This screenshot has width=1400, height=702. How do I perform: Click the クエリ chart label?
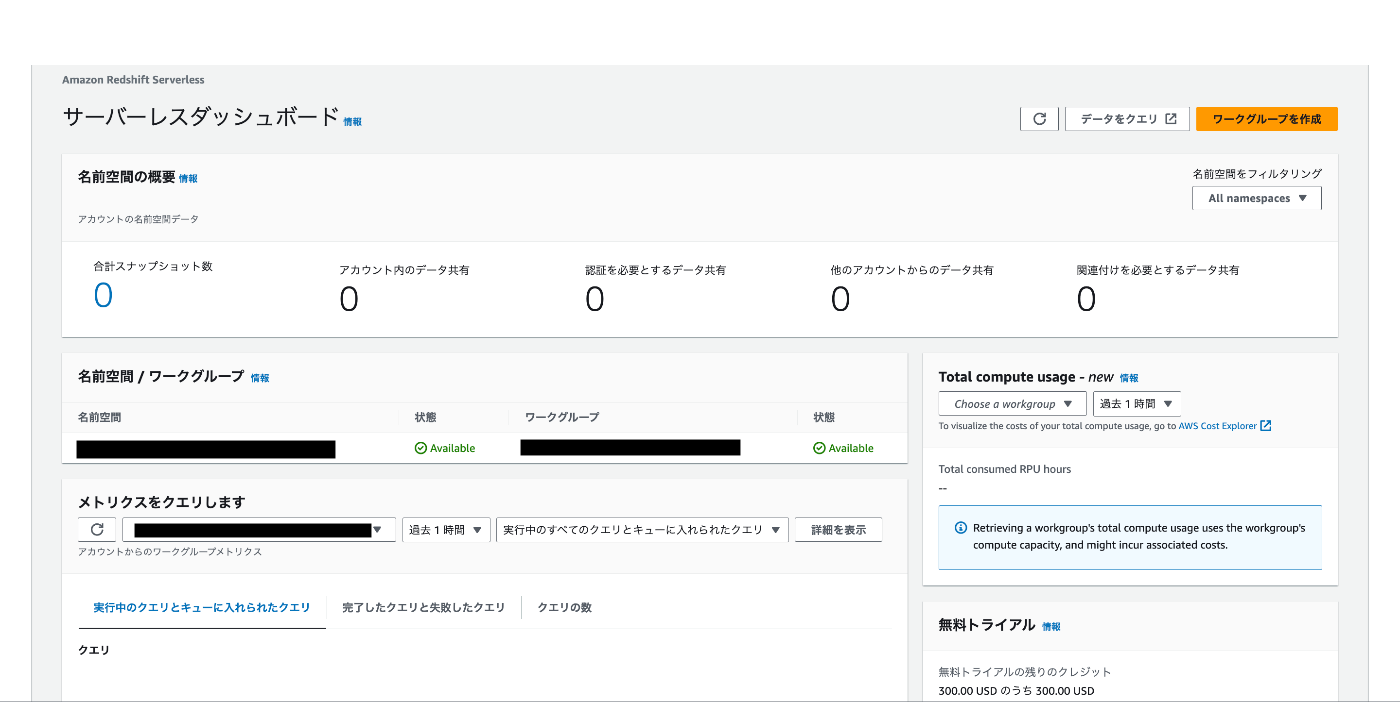pos(94,650)
